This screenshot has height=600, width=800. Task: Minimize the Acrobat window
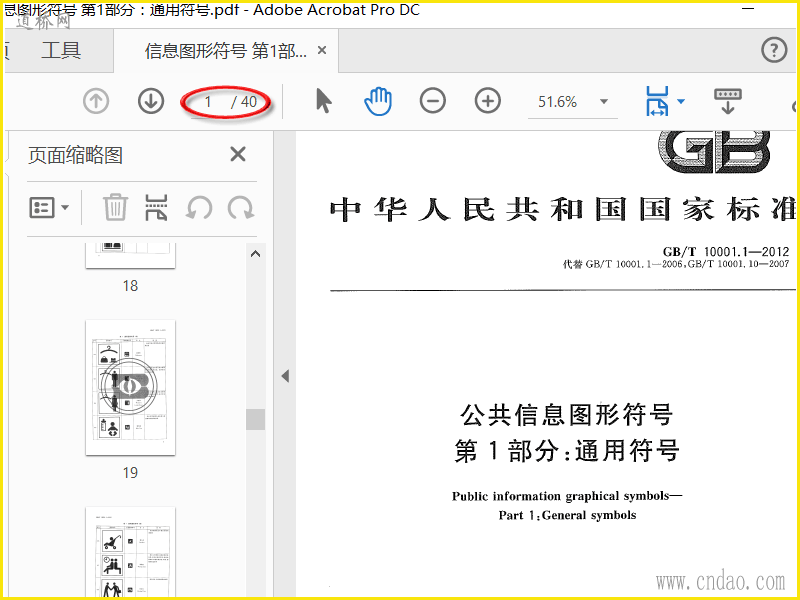pos(748,9)
